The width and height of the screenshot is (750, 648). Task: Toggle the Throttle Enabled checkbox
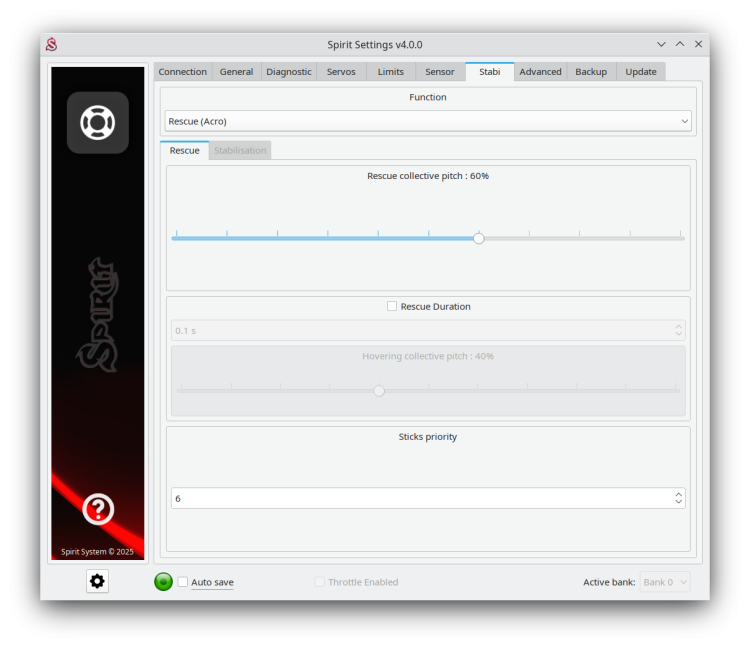tap(320, 582)
